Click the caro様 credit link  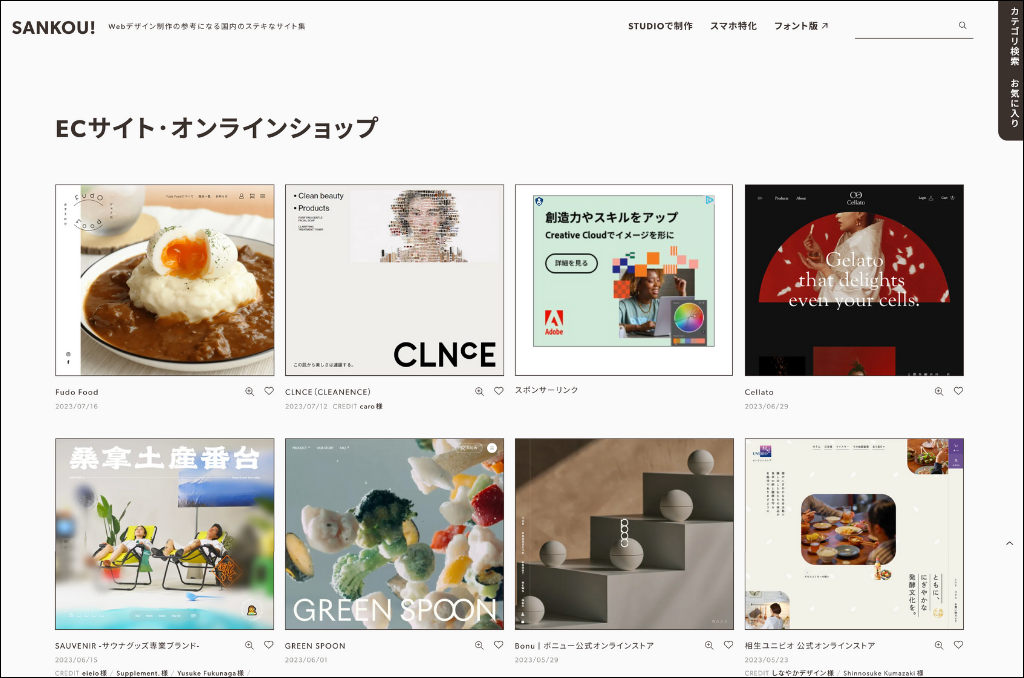tap(371, 406)
